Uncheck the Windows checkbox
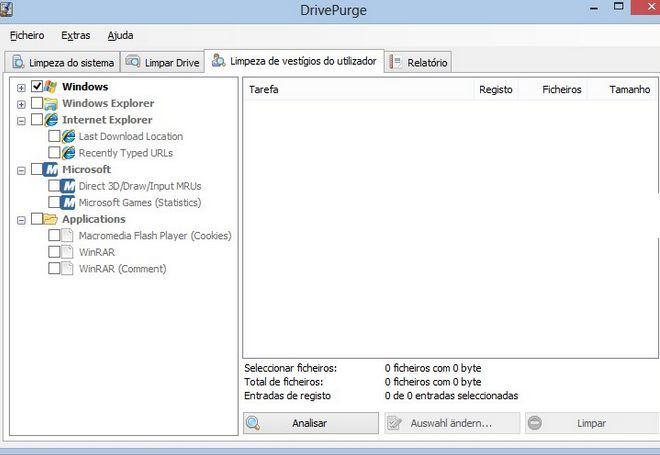Screen dimensions: 660x455 37,86
